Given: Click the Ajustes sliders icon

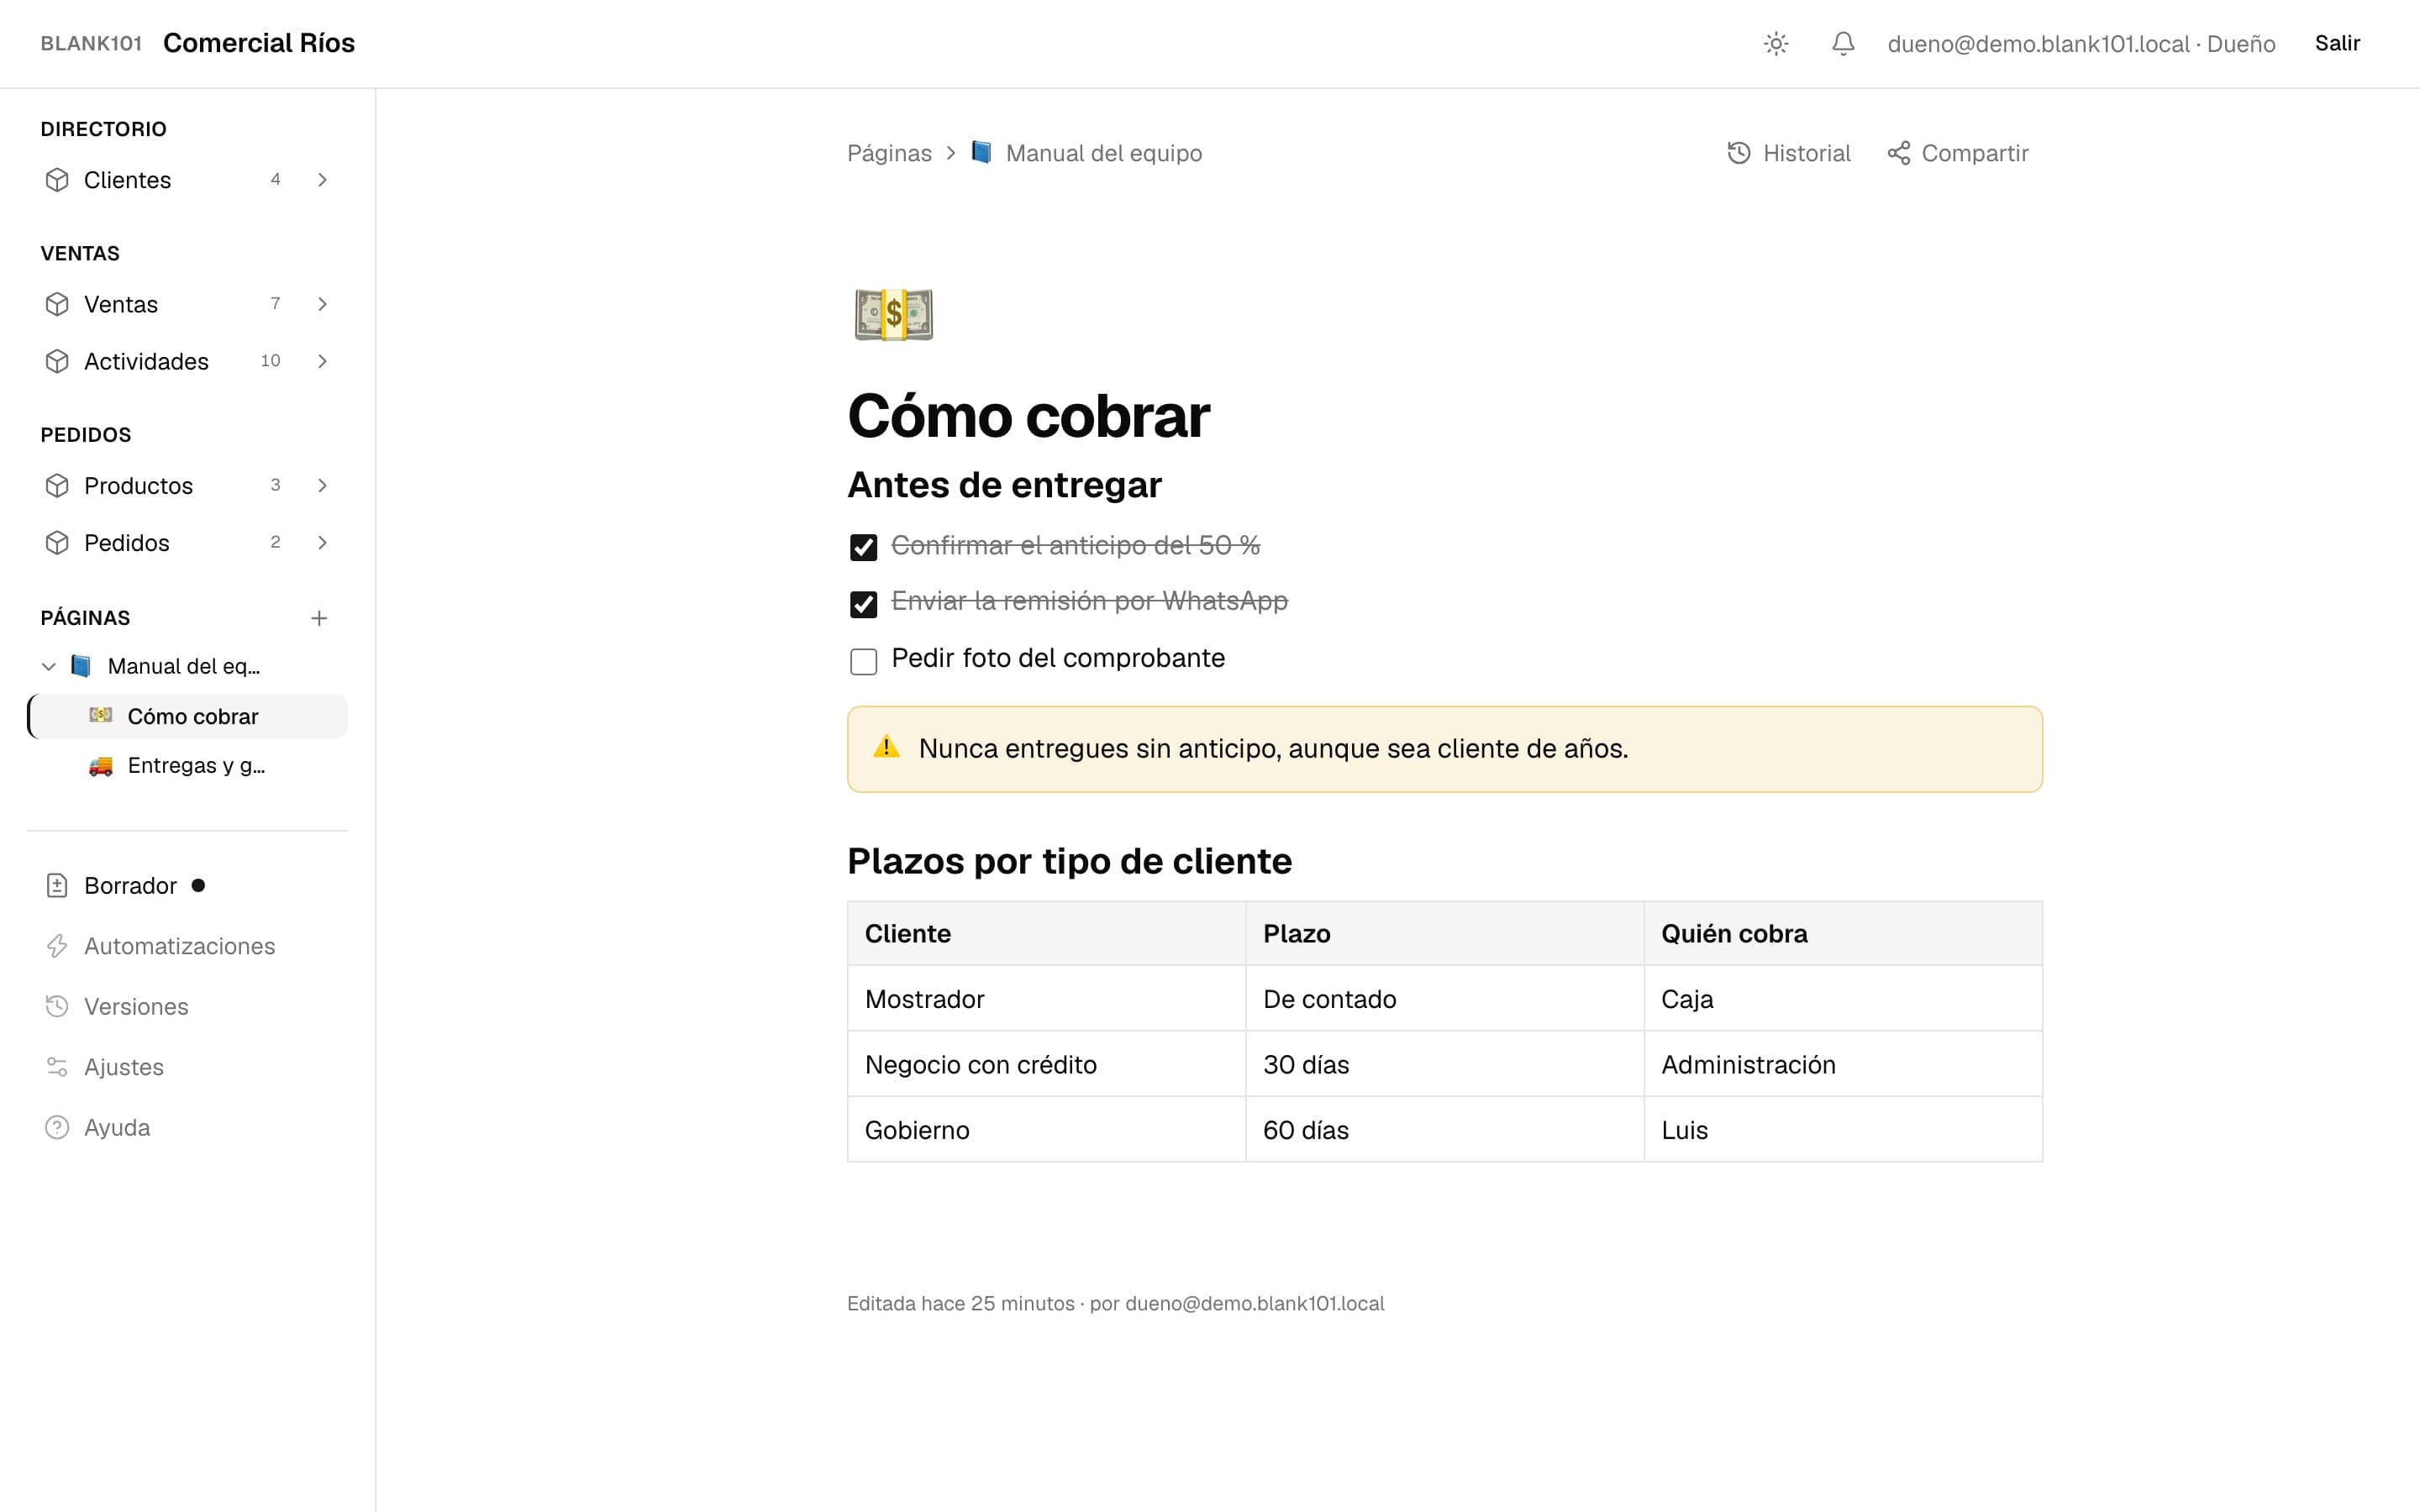Looking at the screenshot, I should click(x=57, y=1067).
